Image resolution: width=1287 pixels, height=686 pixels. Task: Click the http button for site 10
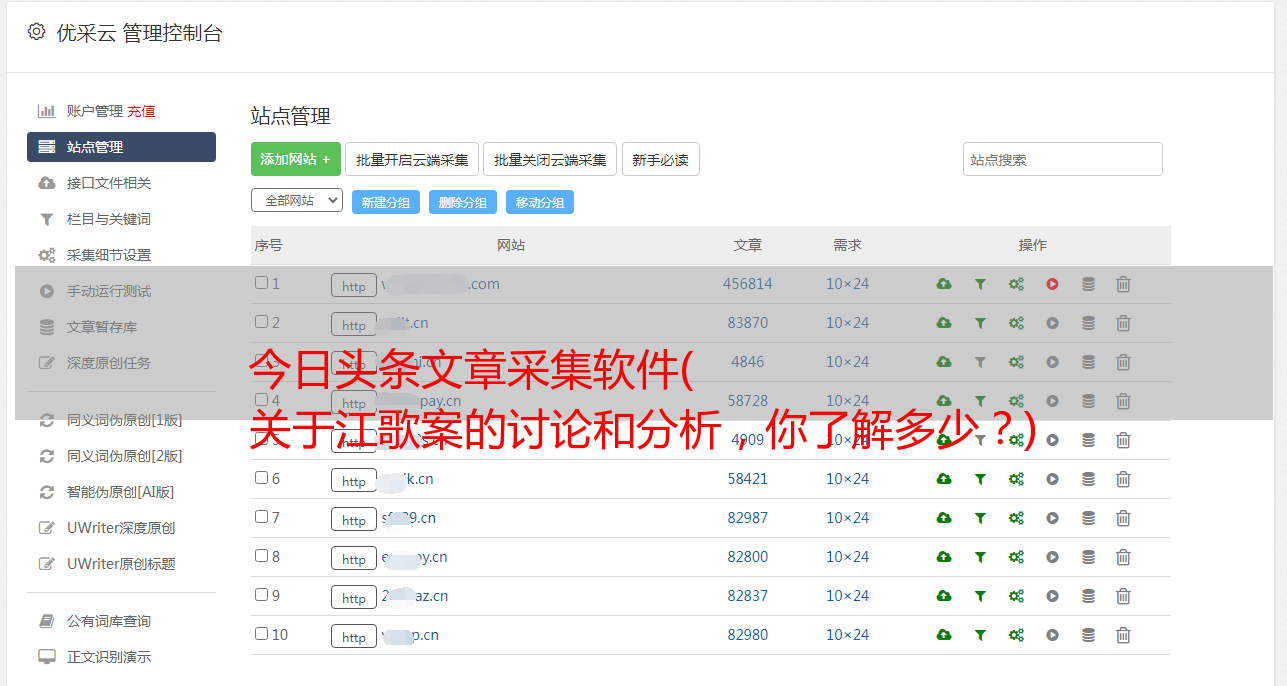[354, 636]
